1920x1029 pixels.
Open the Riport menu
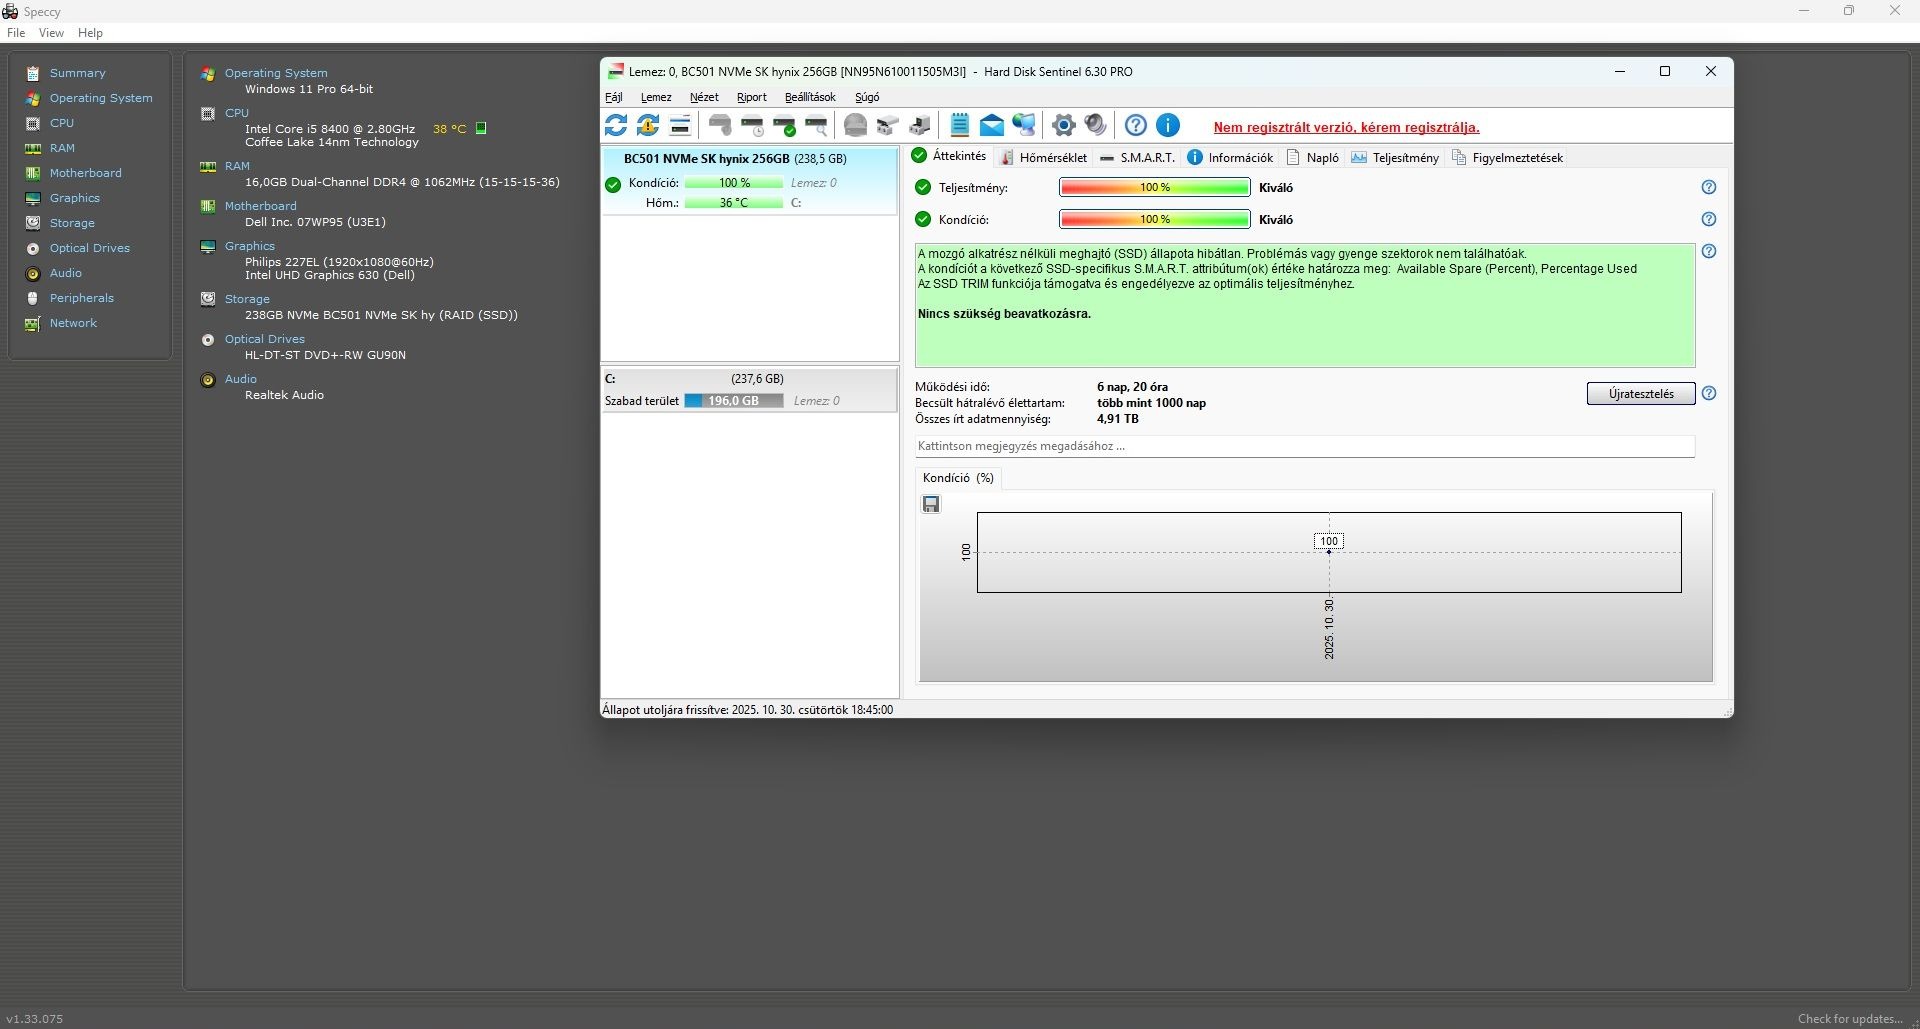click(x=751, y=97)
